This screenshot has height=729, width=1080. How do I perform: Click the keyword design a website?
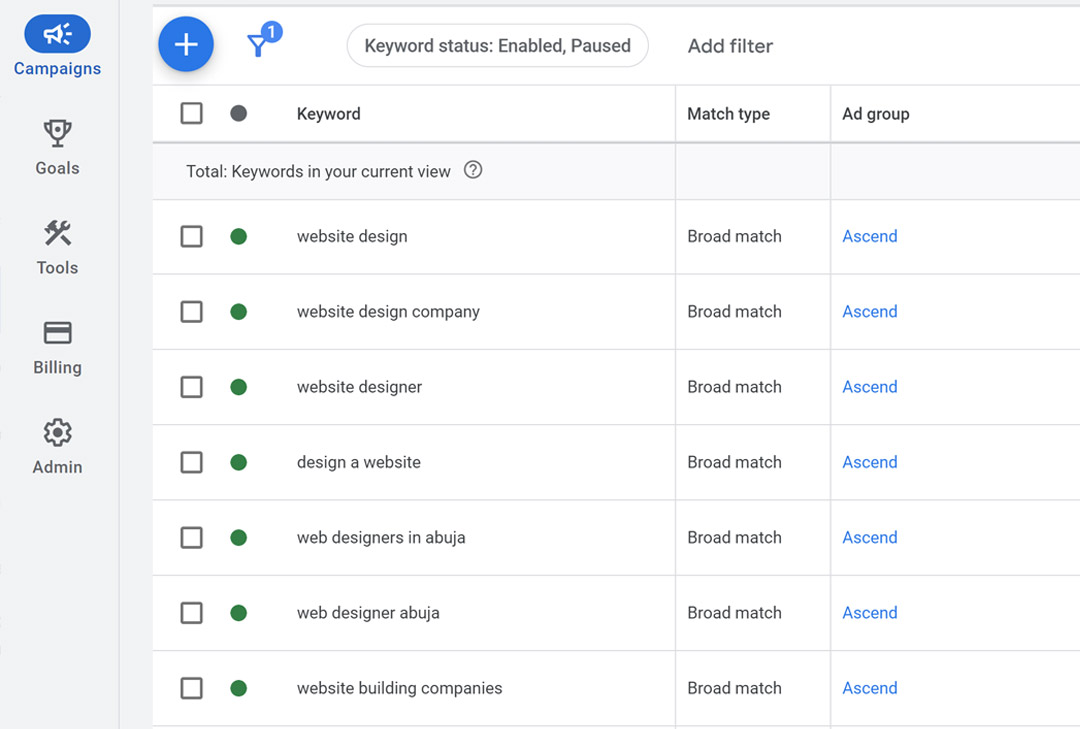pos(359,462)
